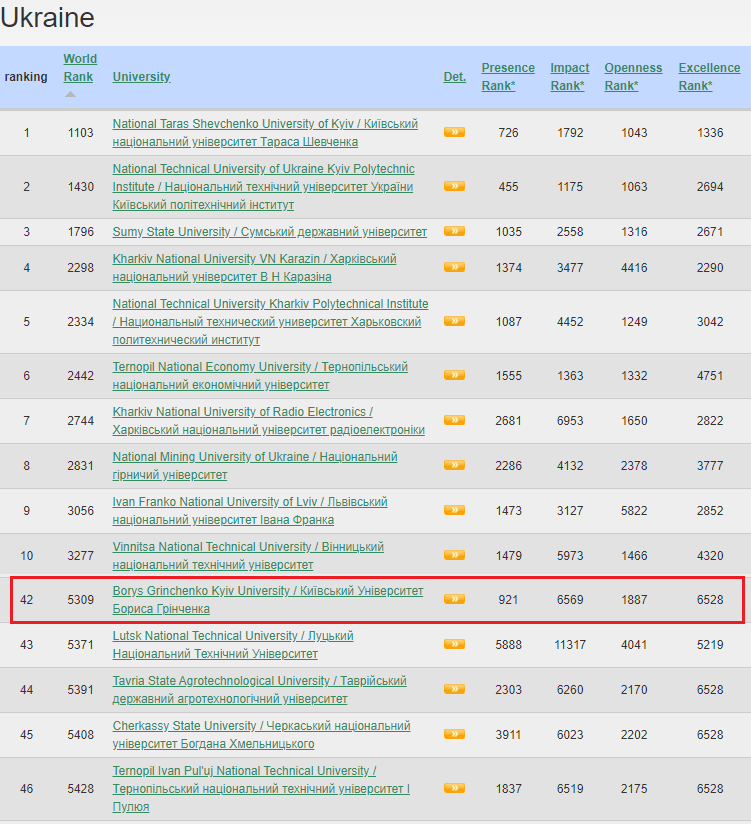Click details arrow for Cherkassy State University
Image resolution: width=751 pixels, height=824 pixels.
tap(454, 734)
